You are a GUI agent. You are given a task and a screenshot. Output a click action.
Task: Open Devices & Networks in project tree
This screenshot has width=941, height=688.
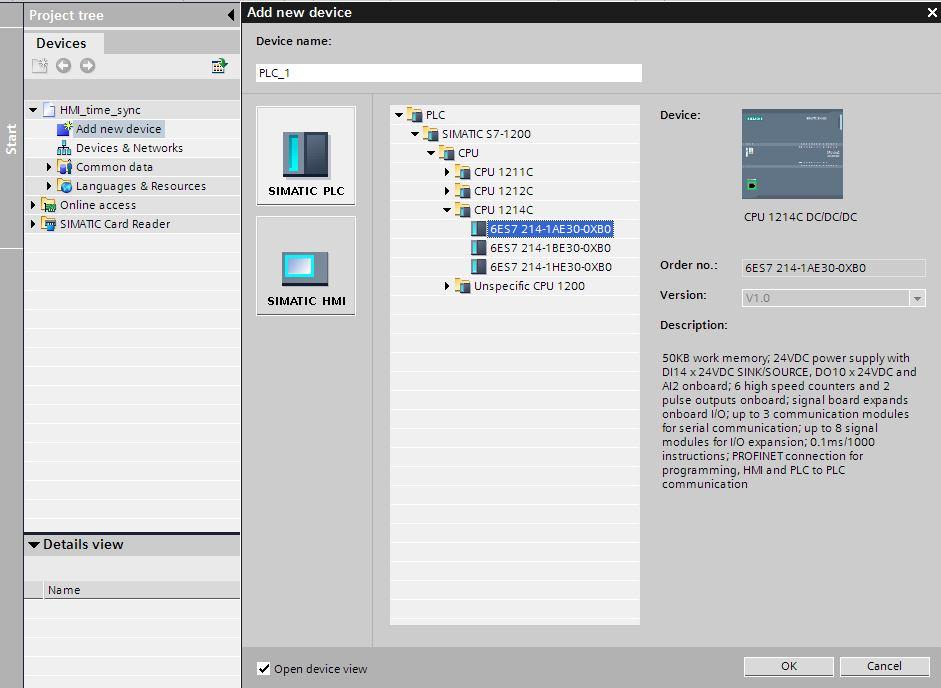[x=129, y=148]
